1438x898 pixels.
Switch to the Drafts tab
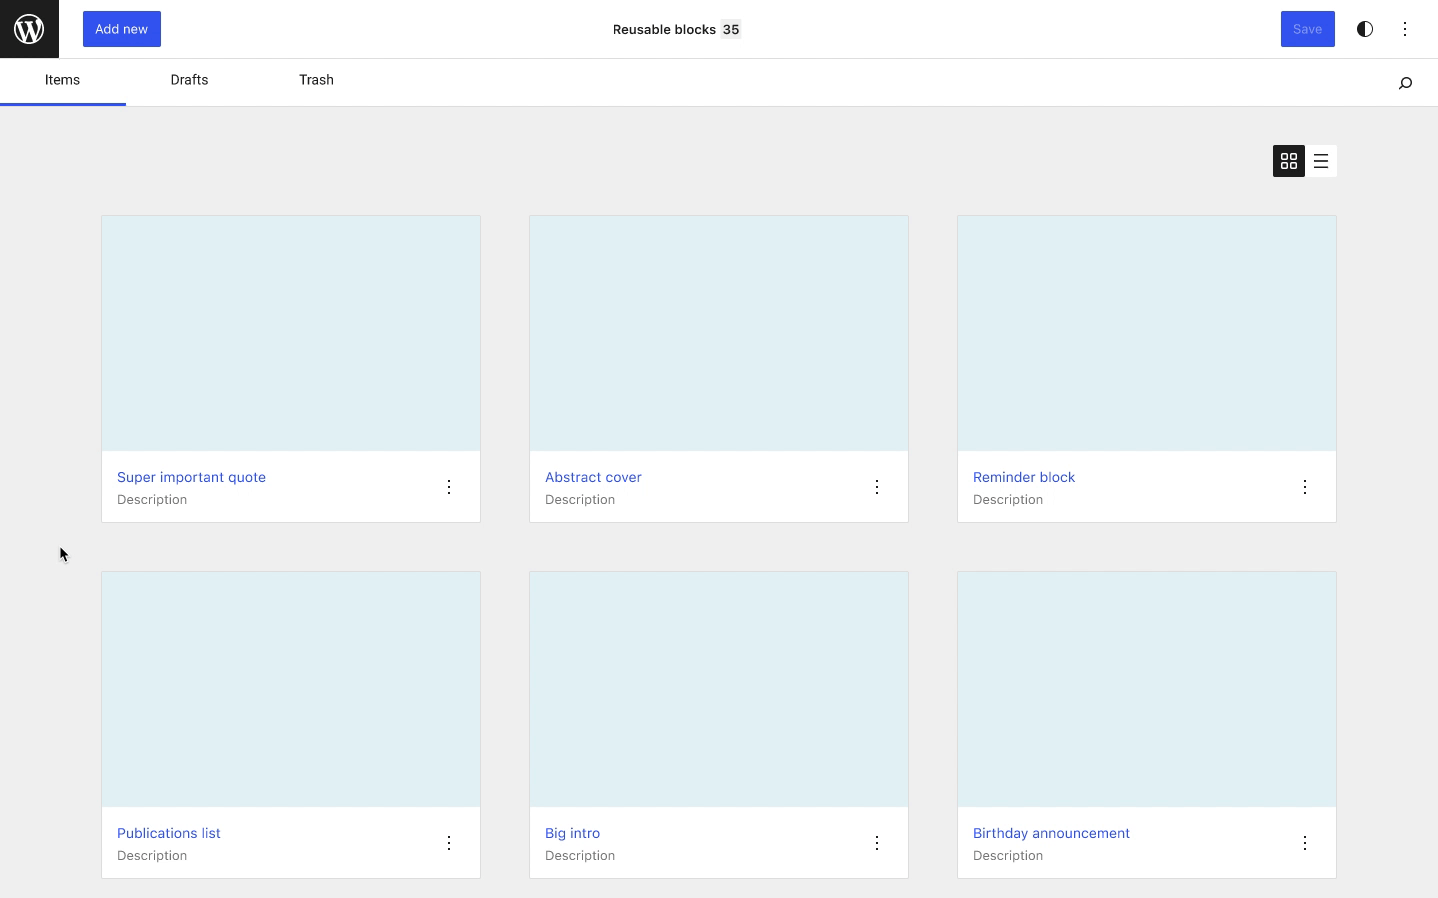click(x=189, y=81)
